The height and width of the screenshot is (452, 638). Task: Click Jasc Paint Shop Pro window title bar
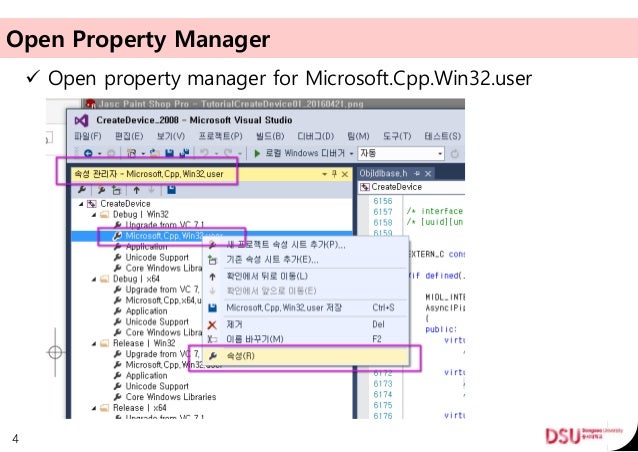273,104
